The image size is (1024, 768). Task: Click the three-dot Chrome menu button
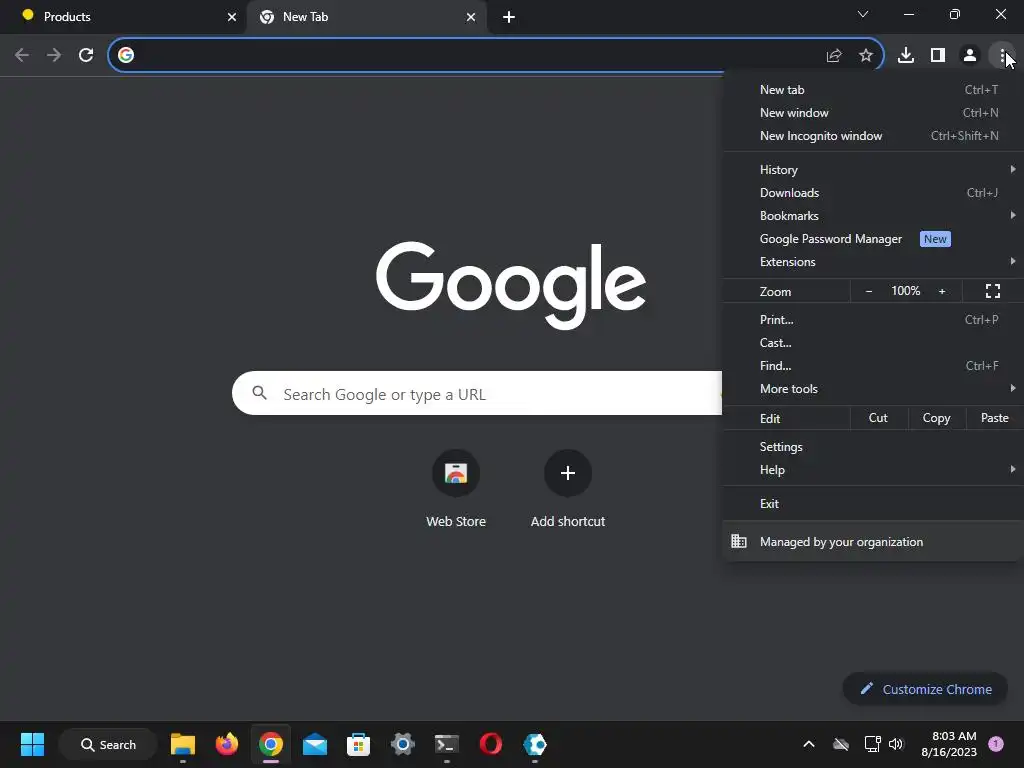1002,56
